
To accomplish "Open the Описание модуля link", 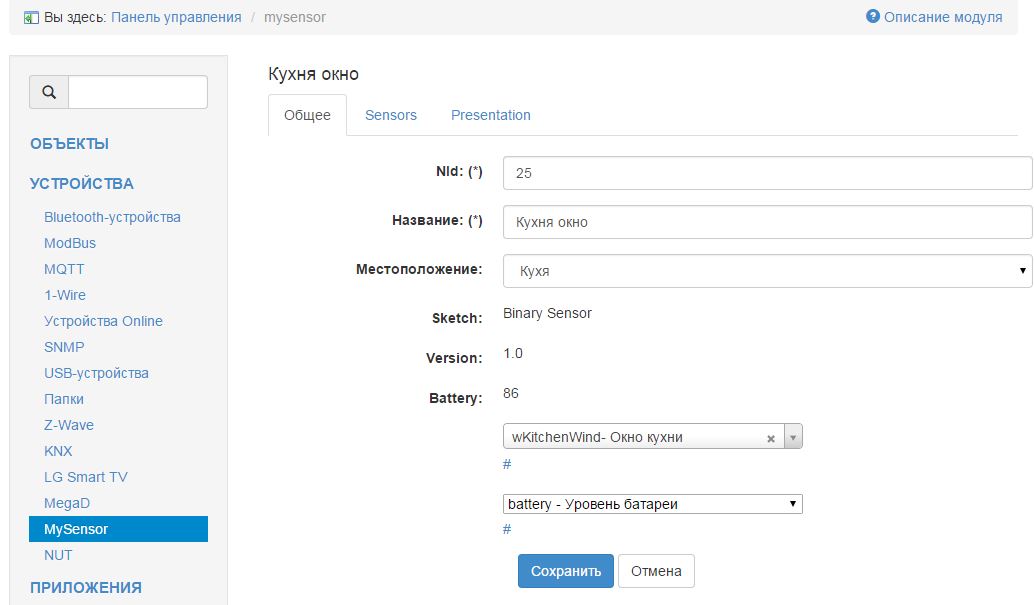I will tap(942, 17).
